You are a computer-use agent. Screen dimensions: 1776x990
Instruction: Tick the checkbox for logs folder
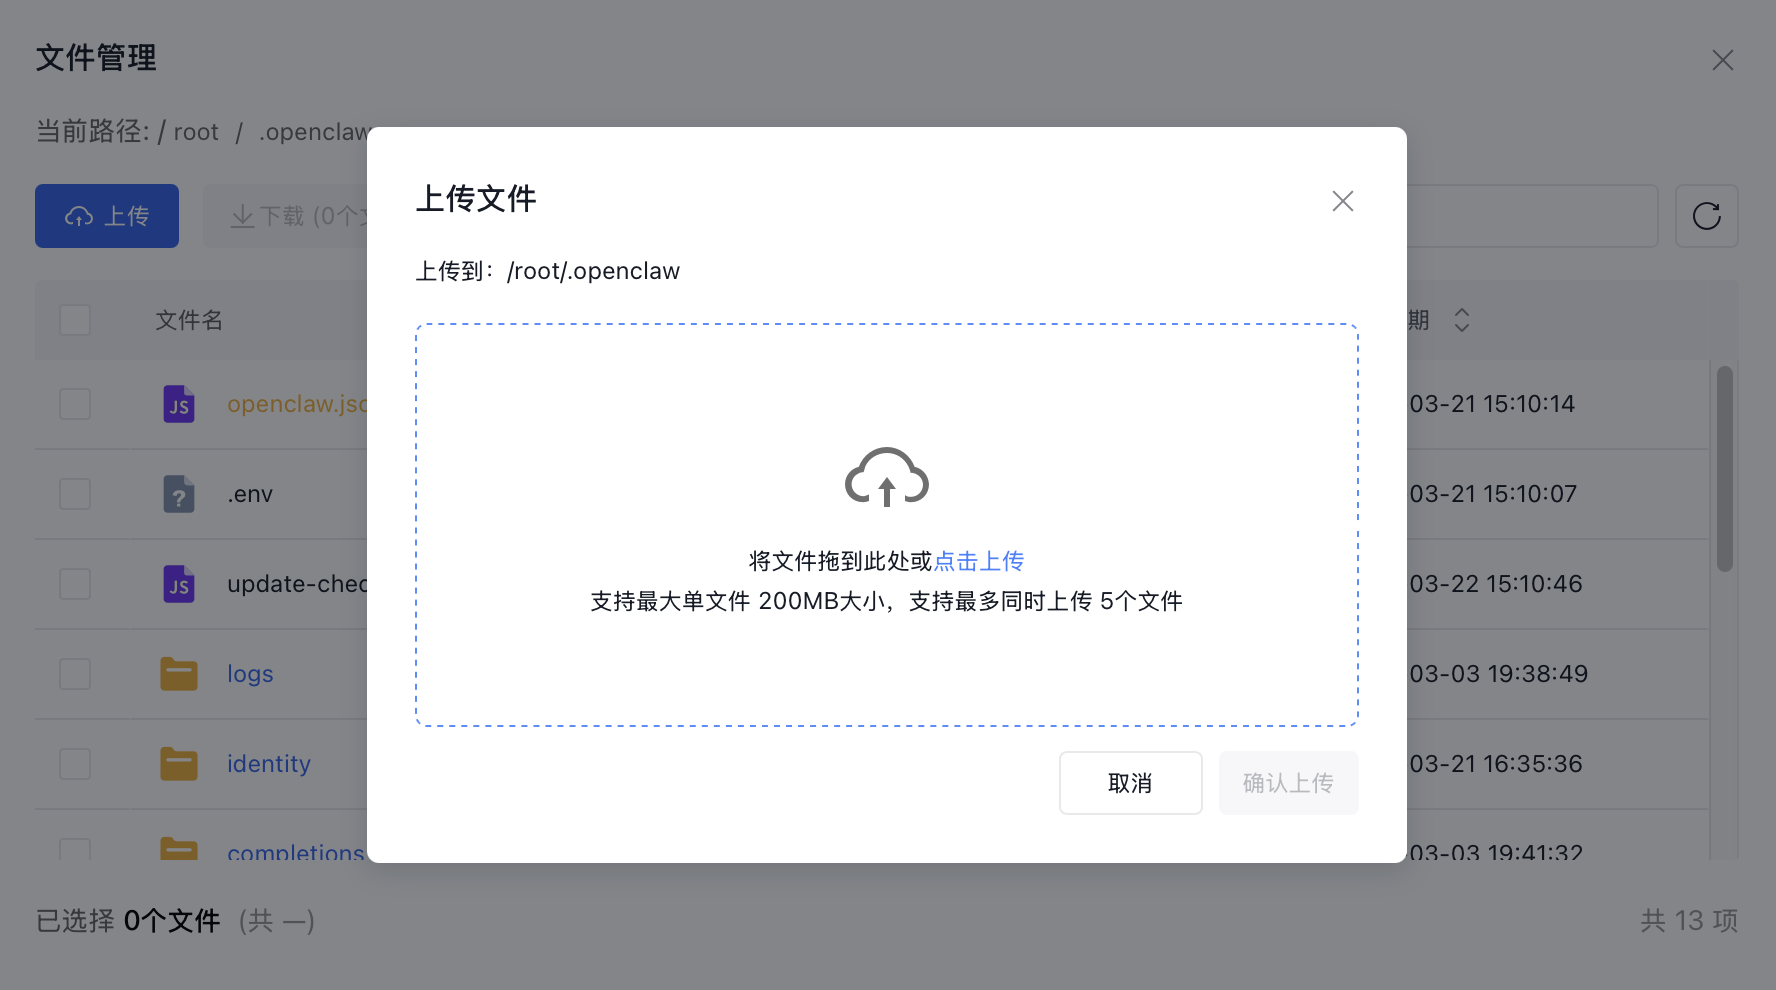(x=75, y=674)
